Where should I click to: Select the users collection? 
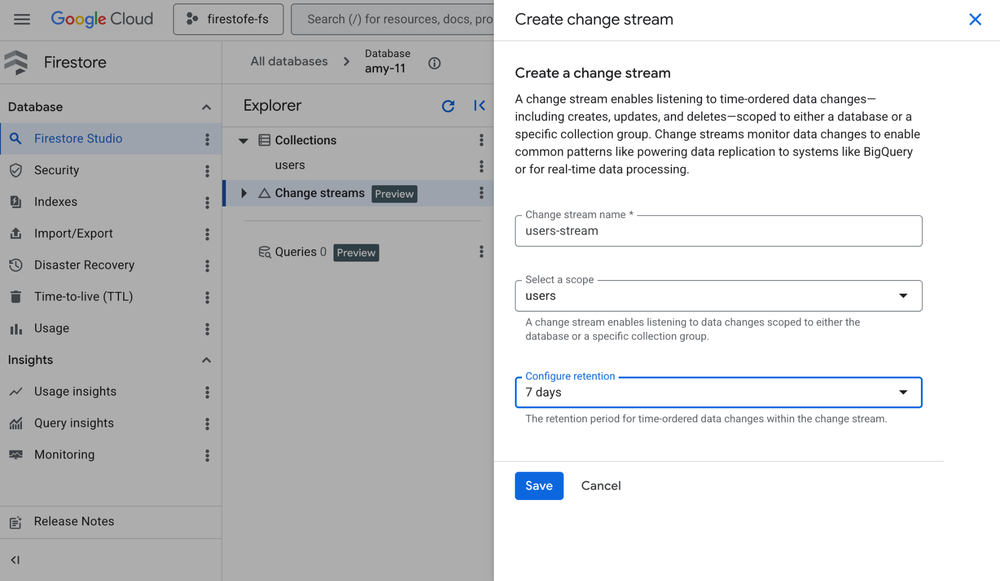[x=290, y=165]
